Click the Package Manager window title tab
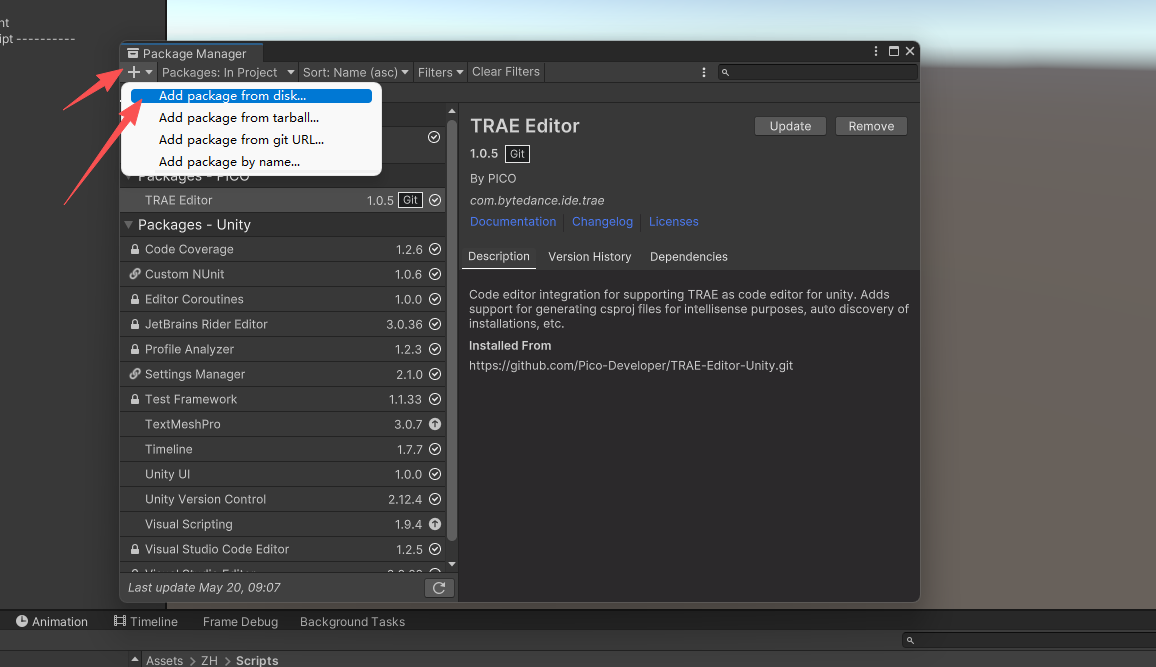Viewport: 1156px width, 667px height. tap(193, 53)
